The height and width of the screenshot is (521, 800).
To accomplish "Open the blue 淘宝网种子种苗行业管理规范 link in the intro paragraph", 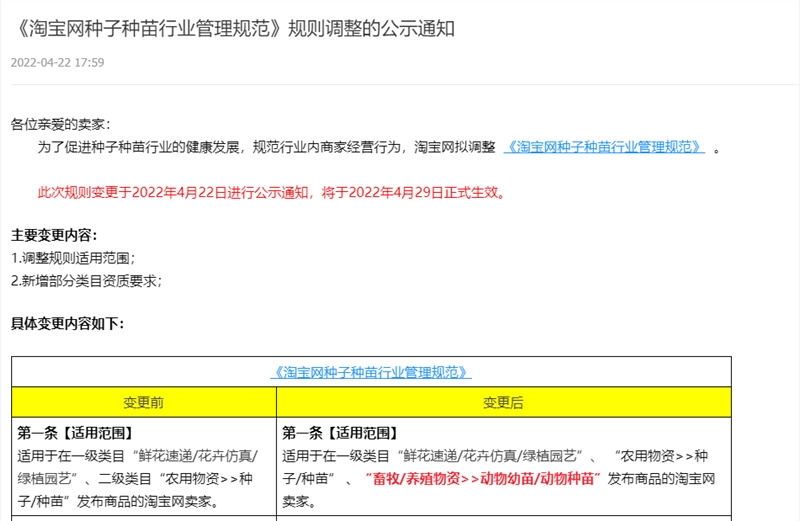I will [x=605, y=148].
